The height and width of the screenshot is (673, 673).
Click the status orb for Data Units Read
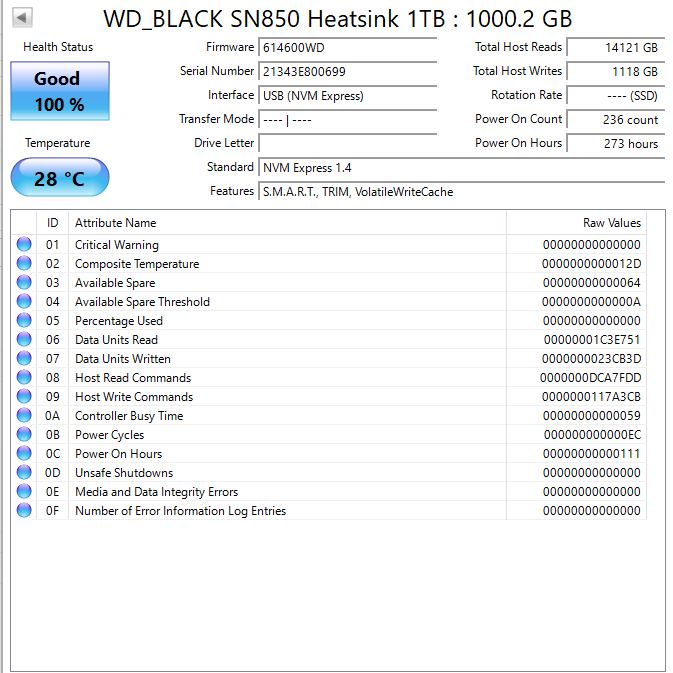pyautogui.click(x=24, y=339)
